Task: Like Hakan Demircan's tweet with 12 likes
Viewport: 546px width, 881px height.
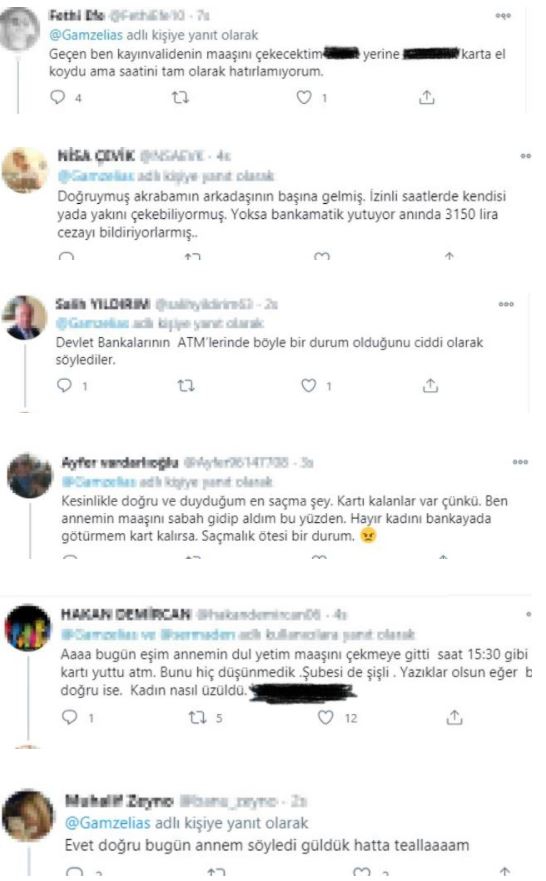Action: (x=326, y=717)
